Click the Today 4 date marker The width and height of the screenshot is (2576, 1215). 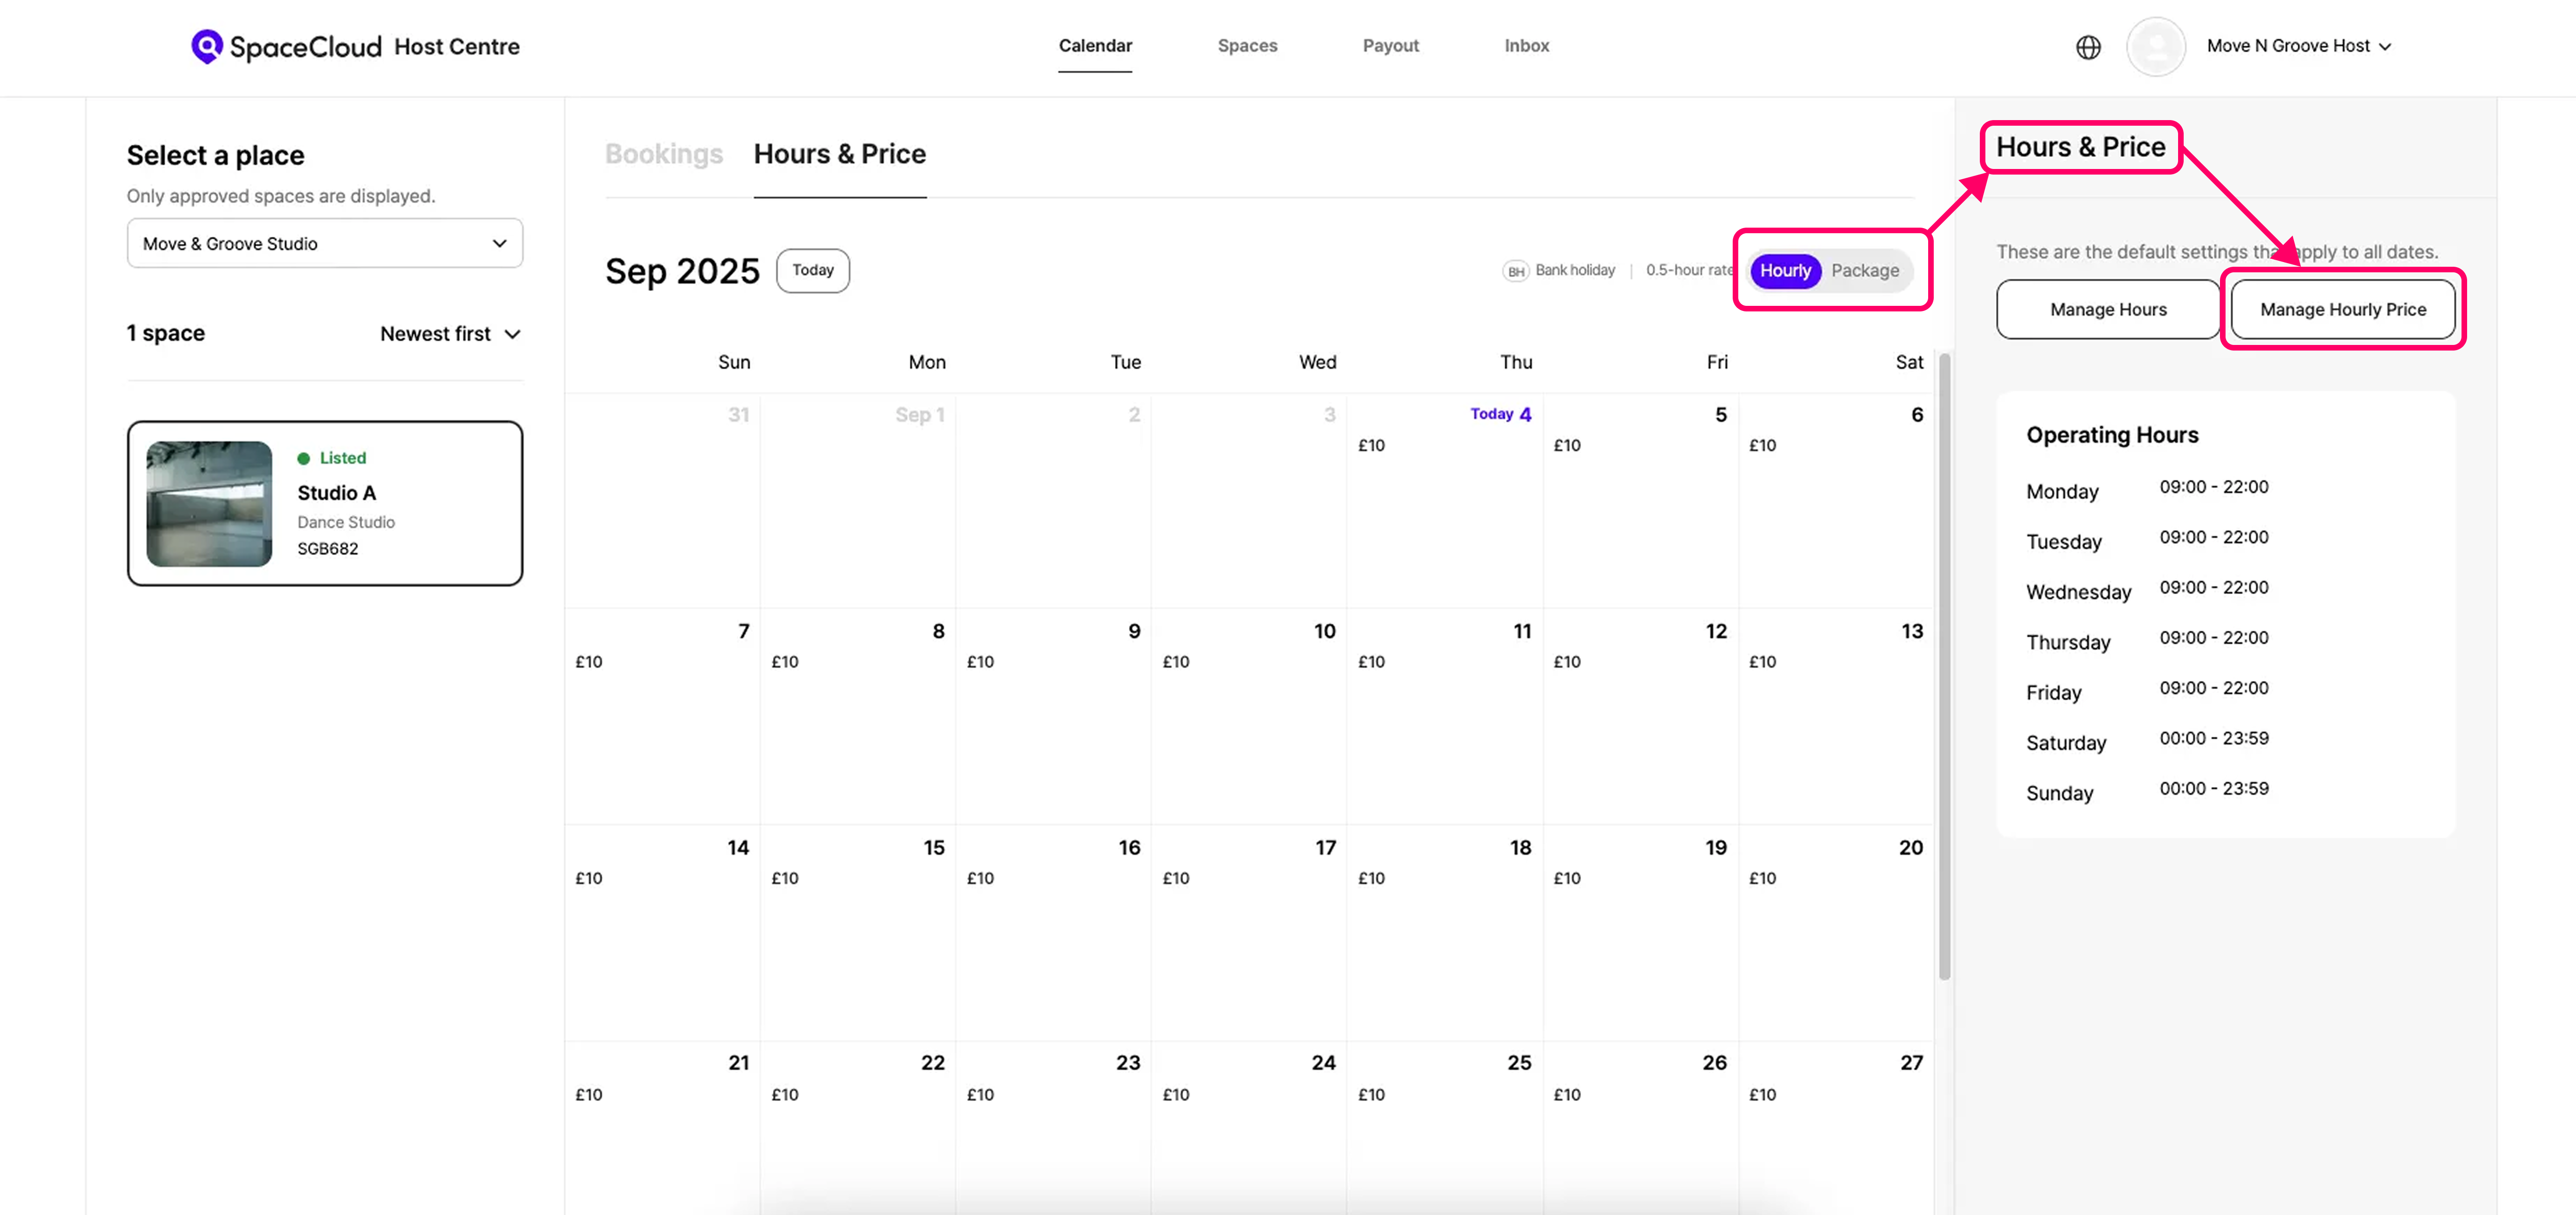(1500, 414)
